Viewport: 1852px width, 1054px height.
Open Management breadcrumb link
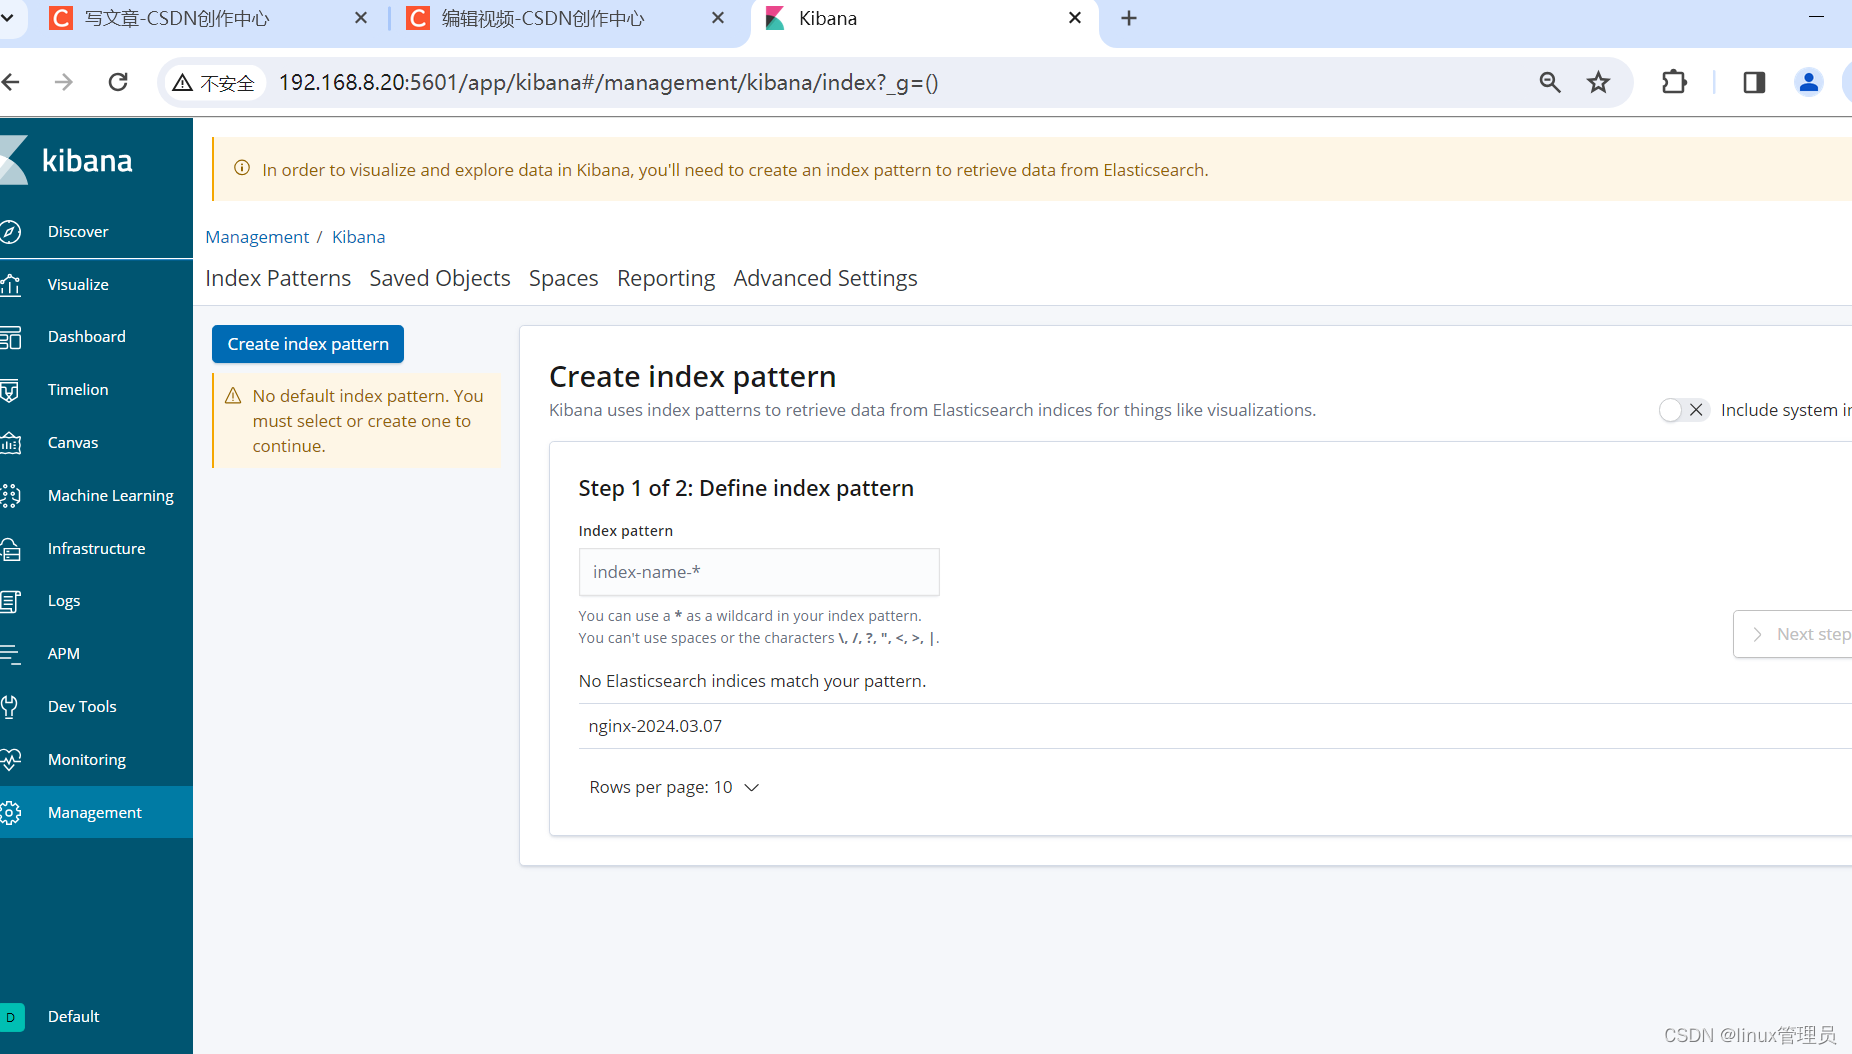click(257, 237)
